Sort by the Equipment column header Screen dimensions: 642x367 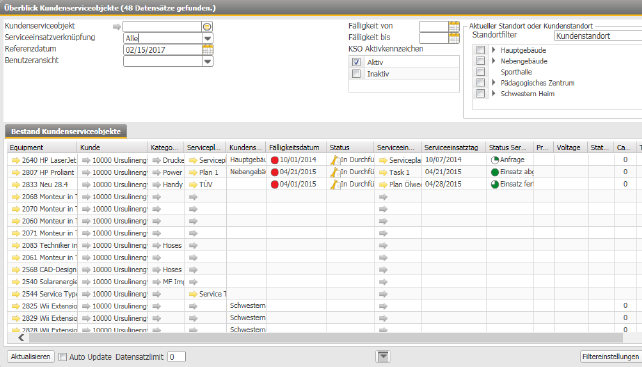tap(42, 147)
